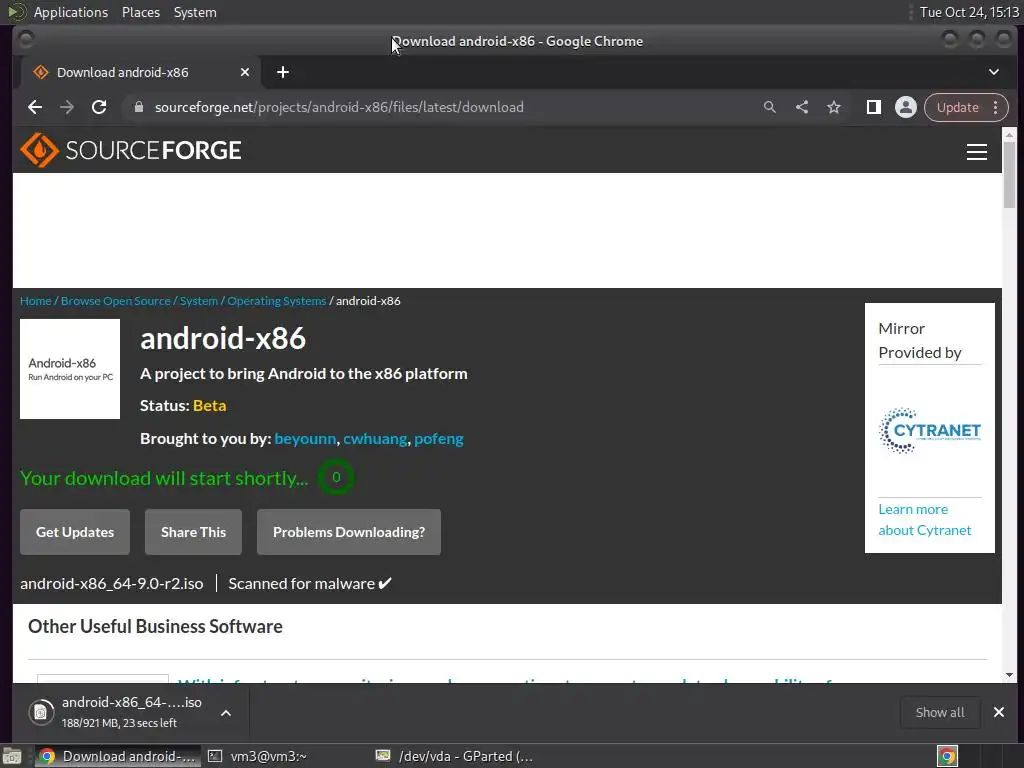Click the clock showing Tue Oct 24

coord(969,12)
